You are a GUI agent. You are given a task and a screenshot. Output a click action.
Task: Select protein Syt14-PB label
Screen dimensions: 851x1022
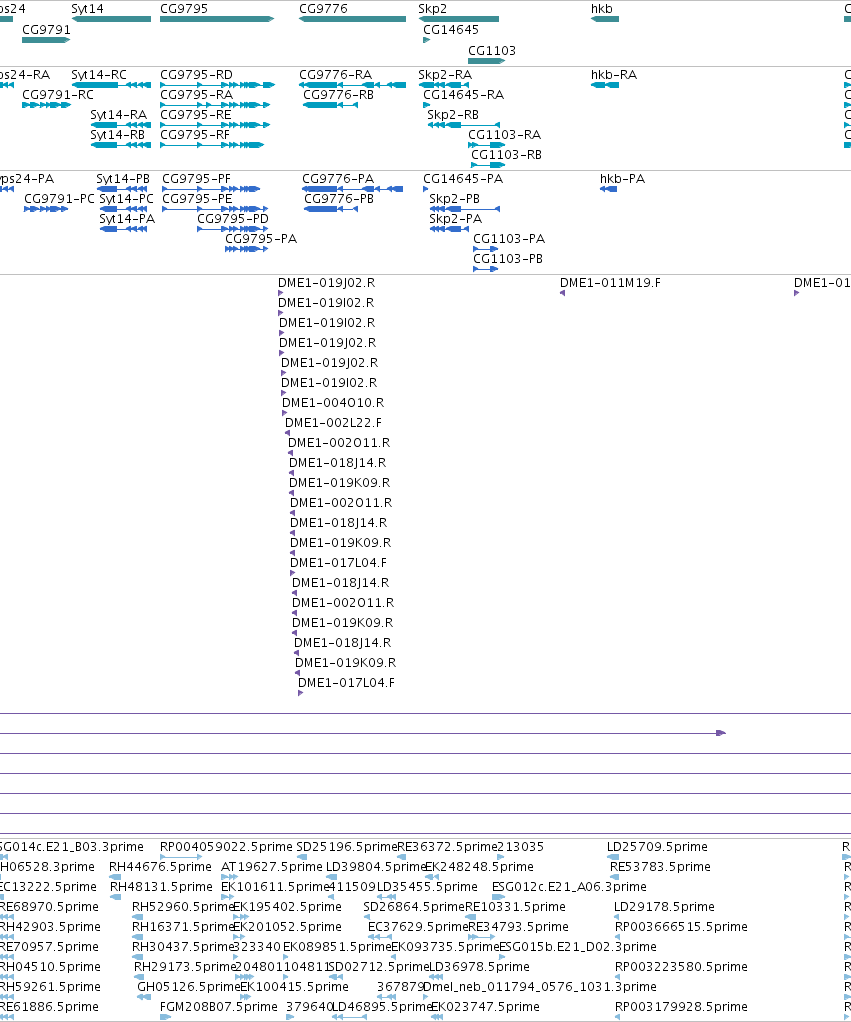[123, 179]
